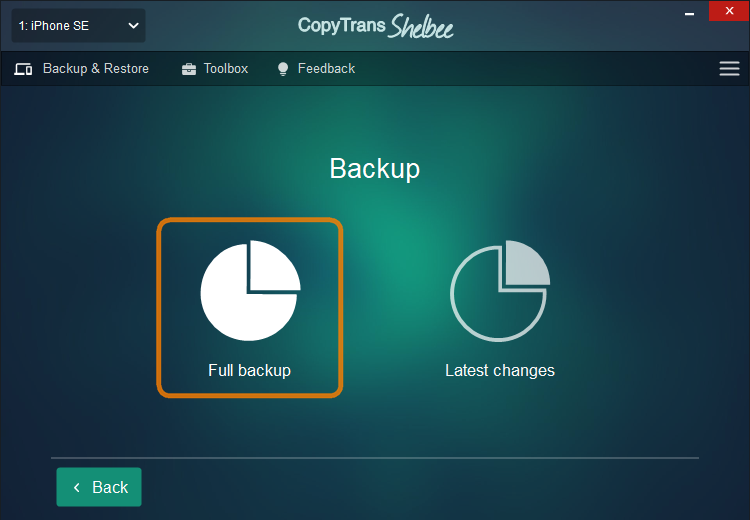
Task: Click the Latest changes label
Action: (x=500, y=370)
